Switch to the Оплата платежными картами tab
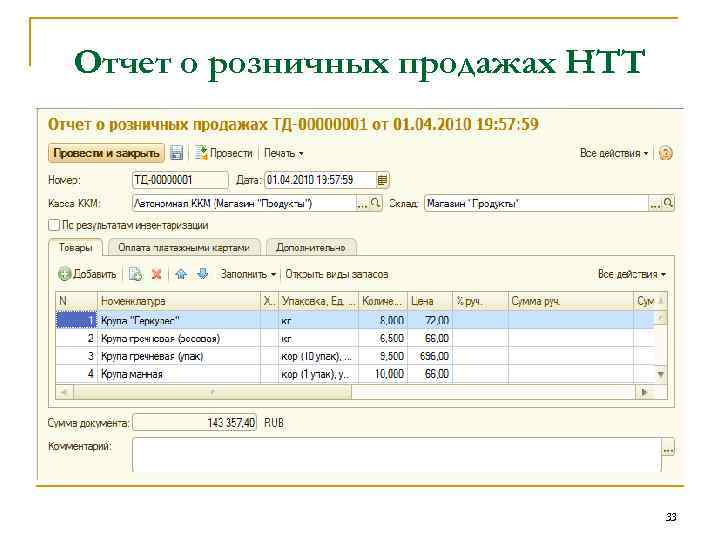Image resolution: width=720 pixels, height=540 pixels. tap(184, 248)
